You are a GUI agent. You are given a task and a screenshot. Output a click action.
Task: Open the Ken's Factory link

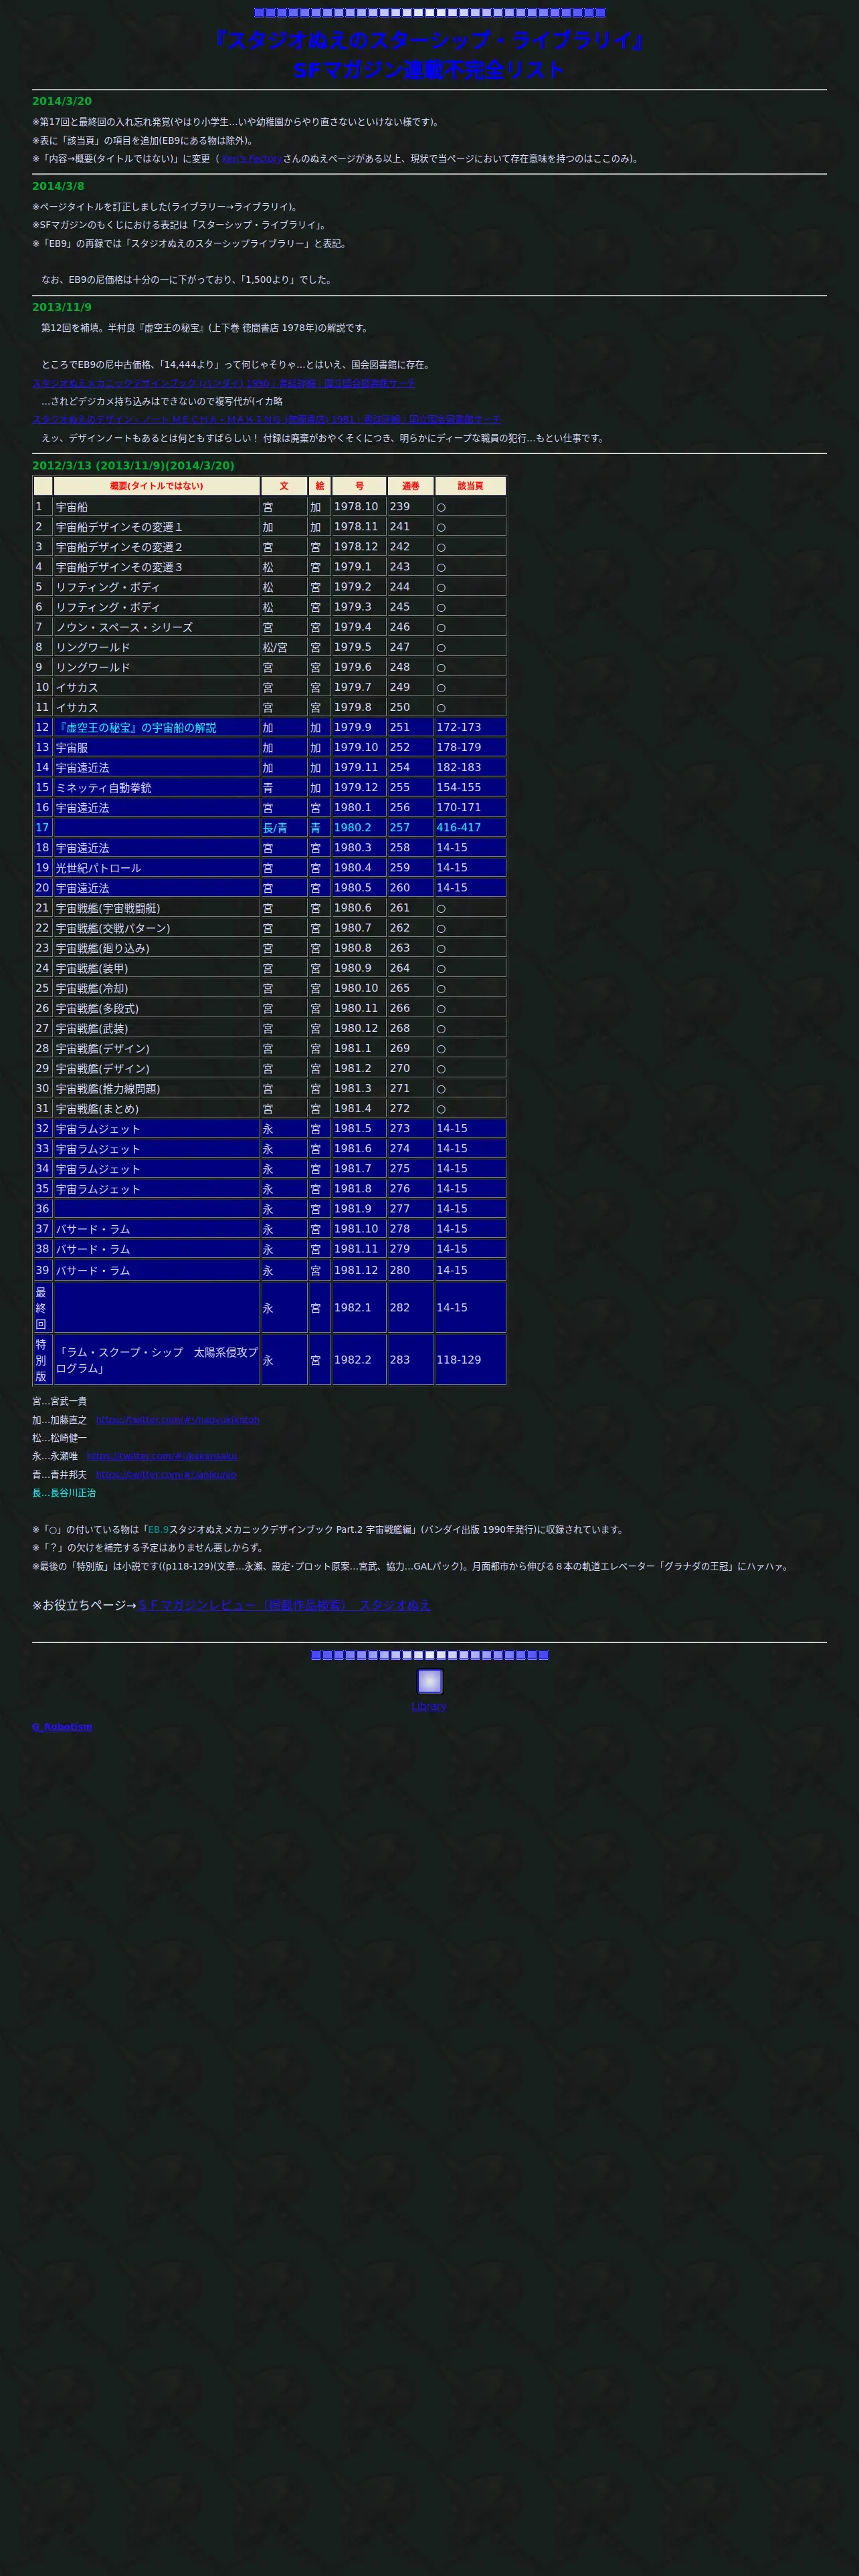(x=251, y=159)
